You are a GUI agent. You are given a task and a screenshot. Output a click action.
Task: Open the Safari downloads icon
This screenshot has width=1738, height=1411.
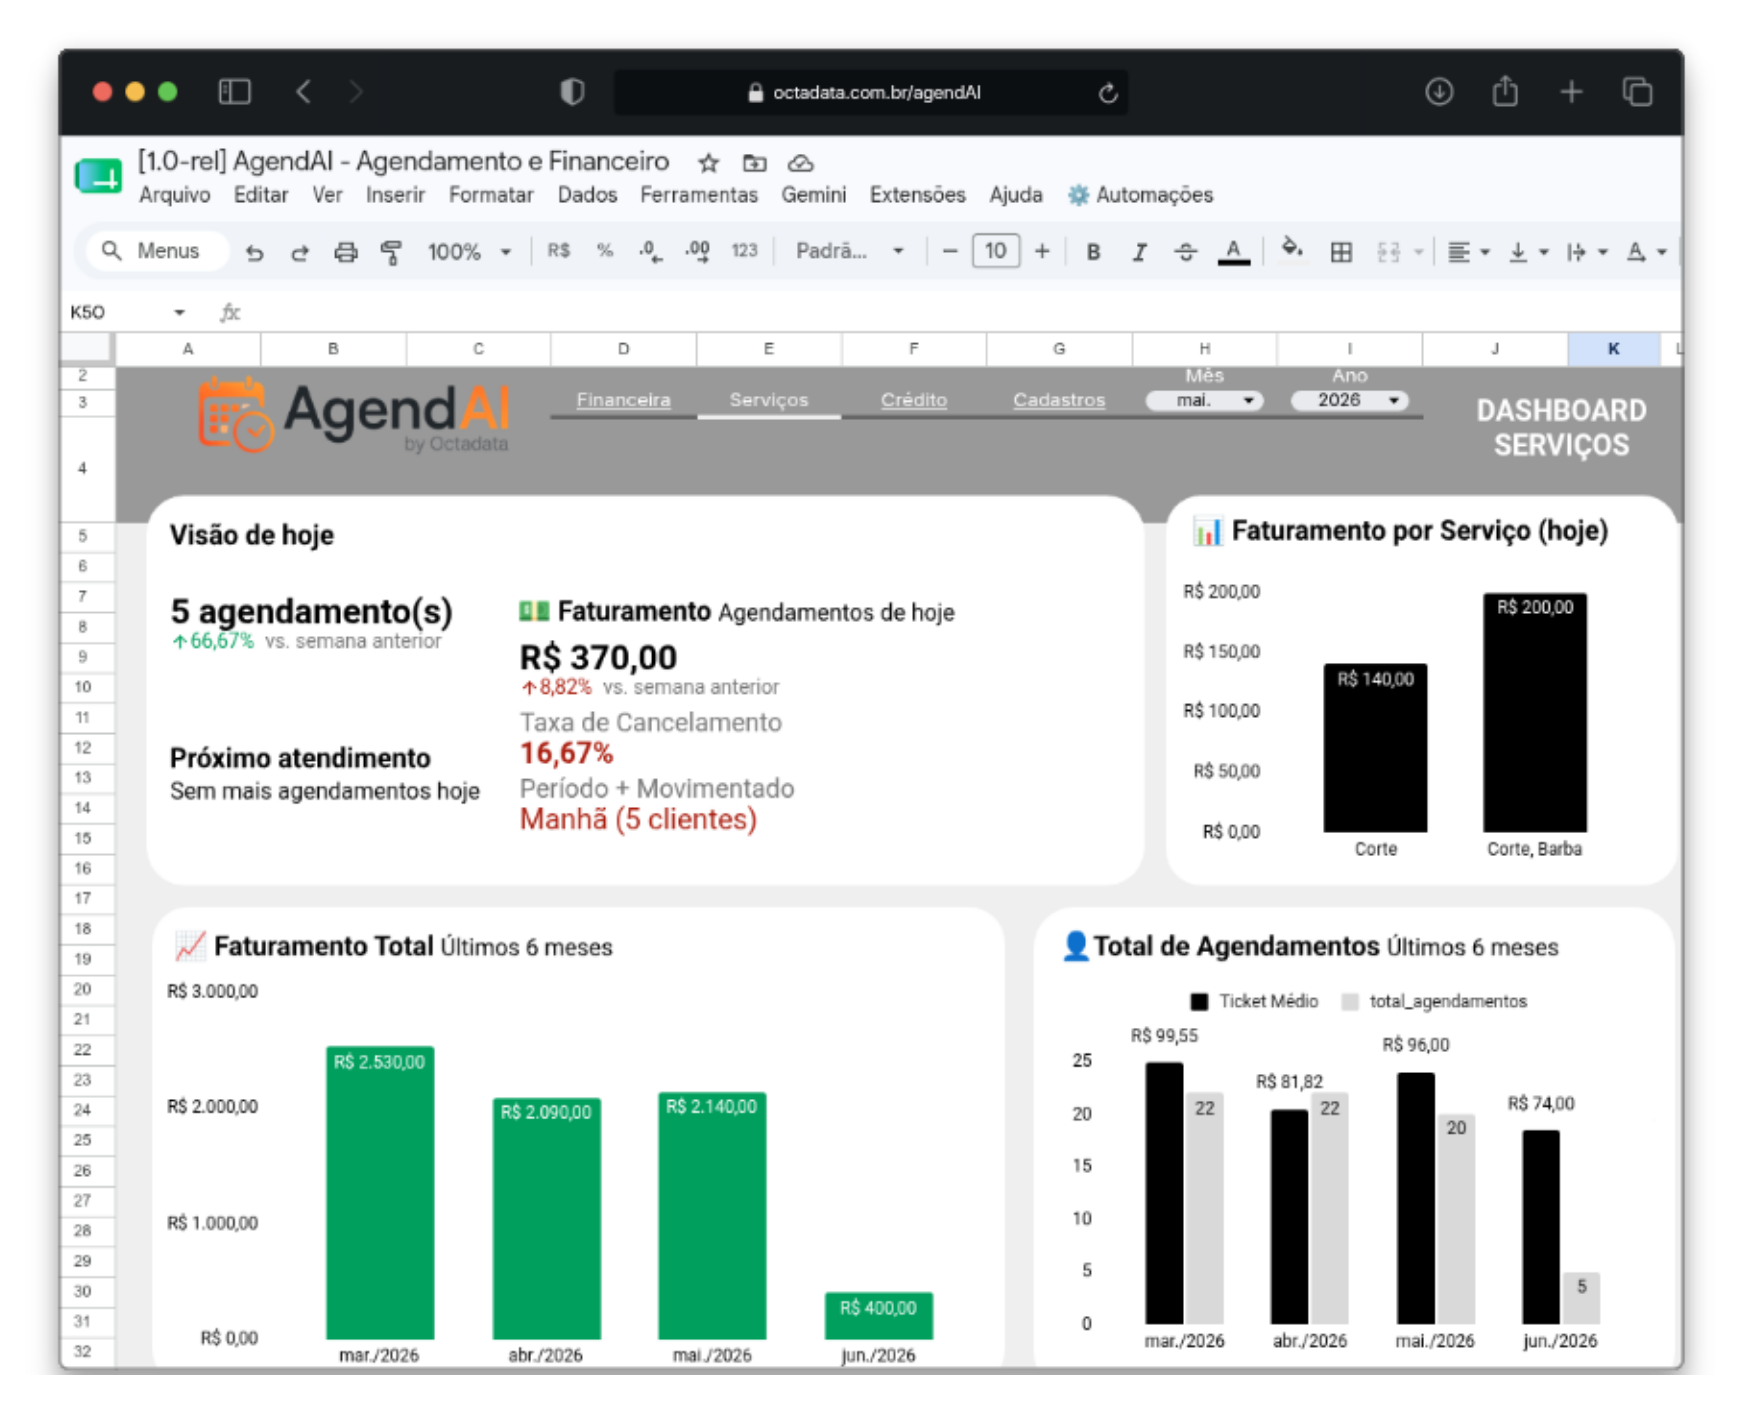pyautogui.click(x=1439, y=92)
